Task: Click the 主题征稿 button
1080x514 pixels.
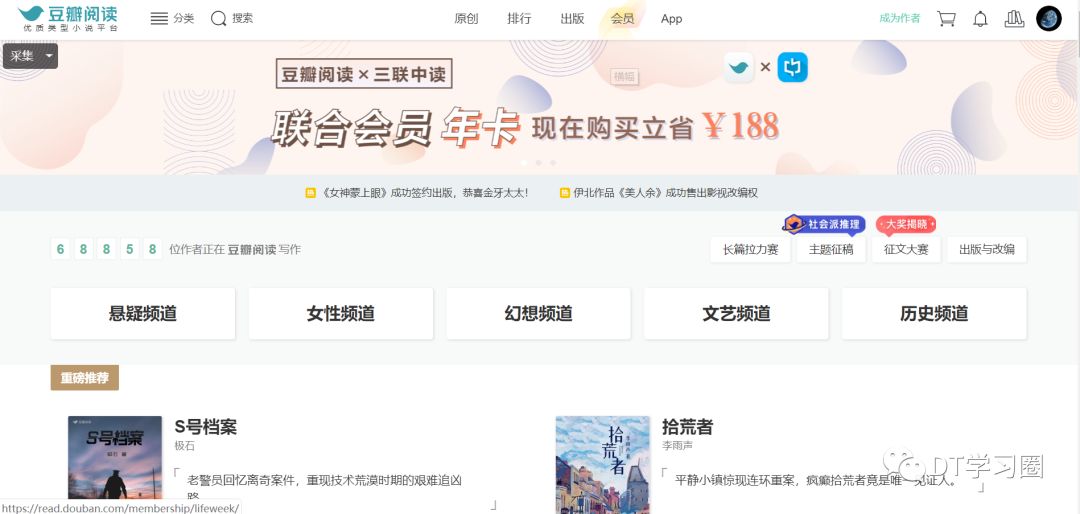Action: [x=831, y=249]
